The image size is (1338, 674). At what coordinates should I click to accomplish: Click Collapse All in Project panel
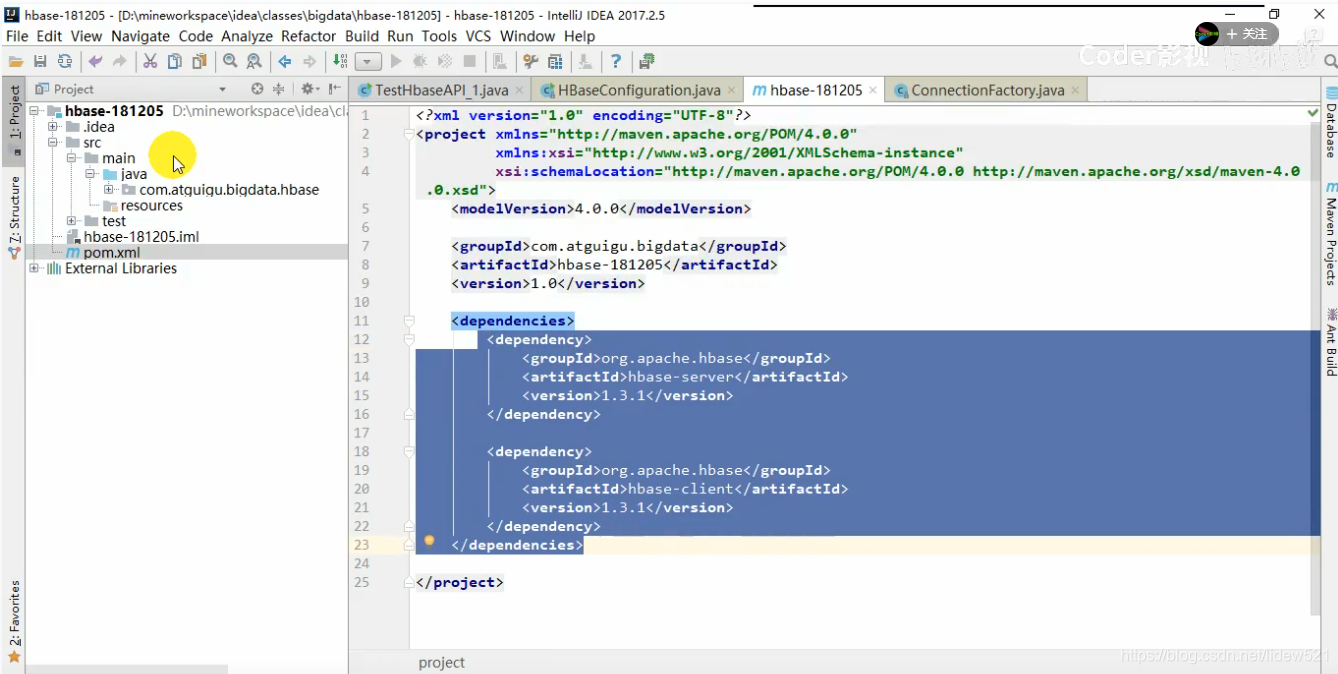click(279, 89)
